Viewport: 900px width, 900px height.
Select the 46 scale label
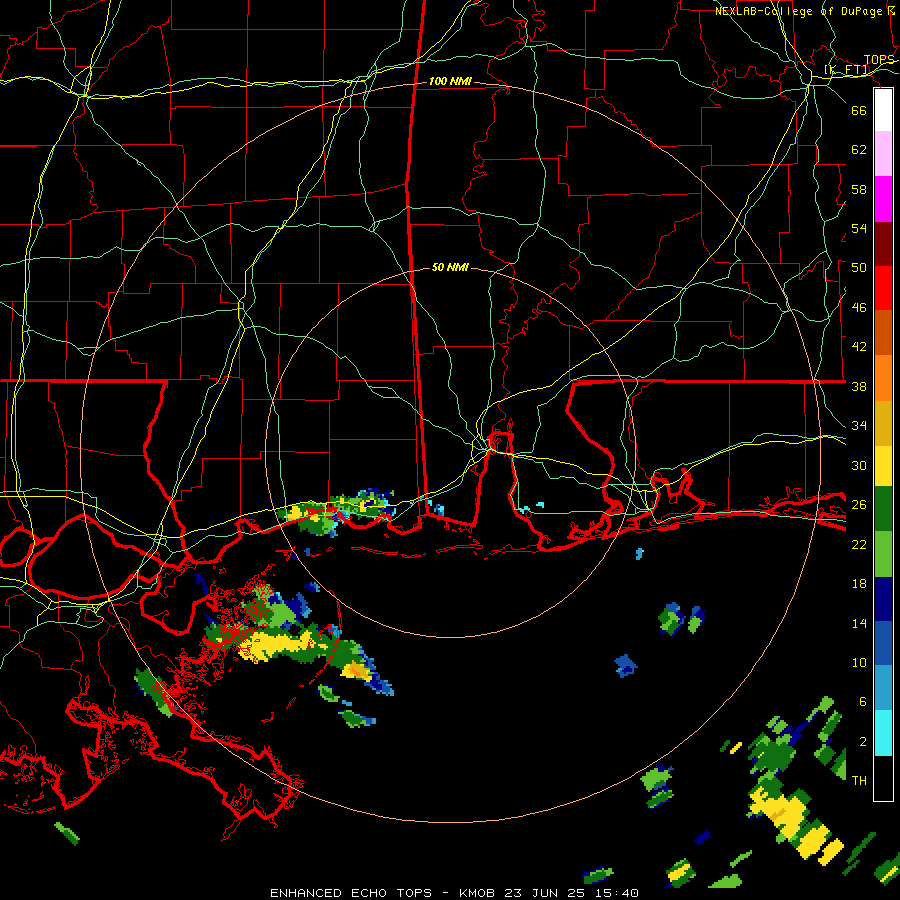(x=859, y=308)
